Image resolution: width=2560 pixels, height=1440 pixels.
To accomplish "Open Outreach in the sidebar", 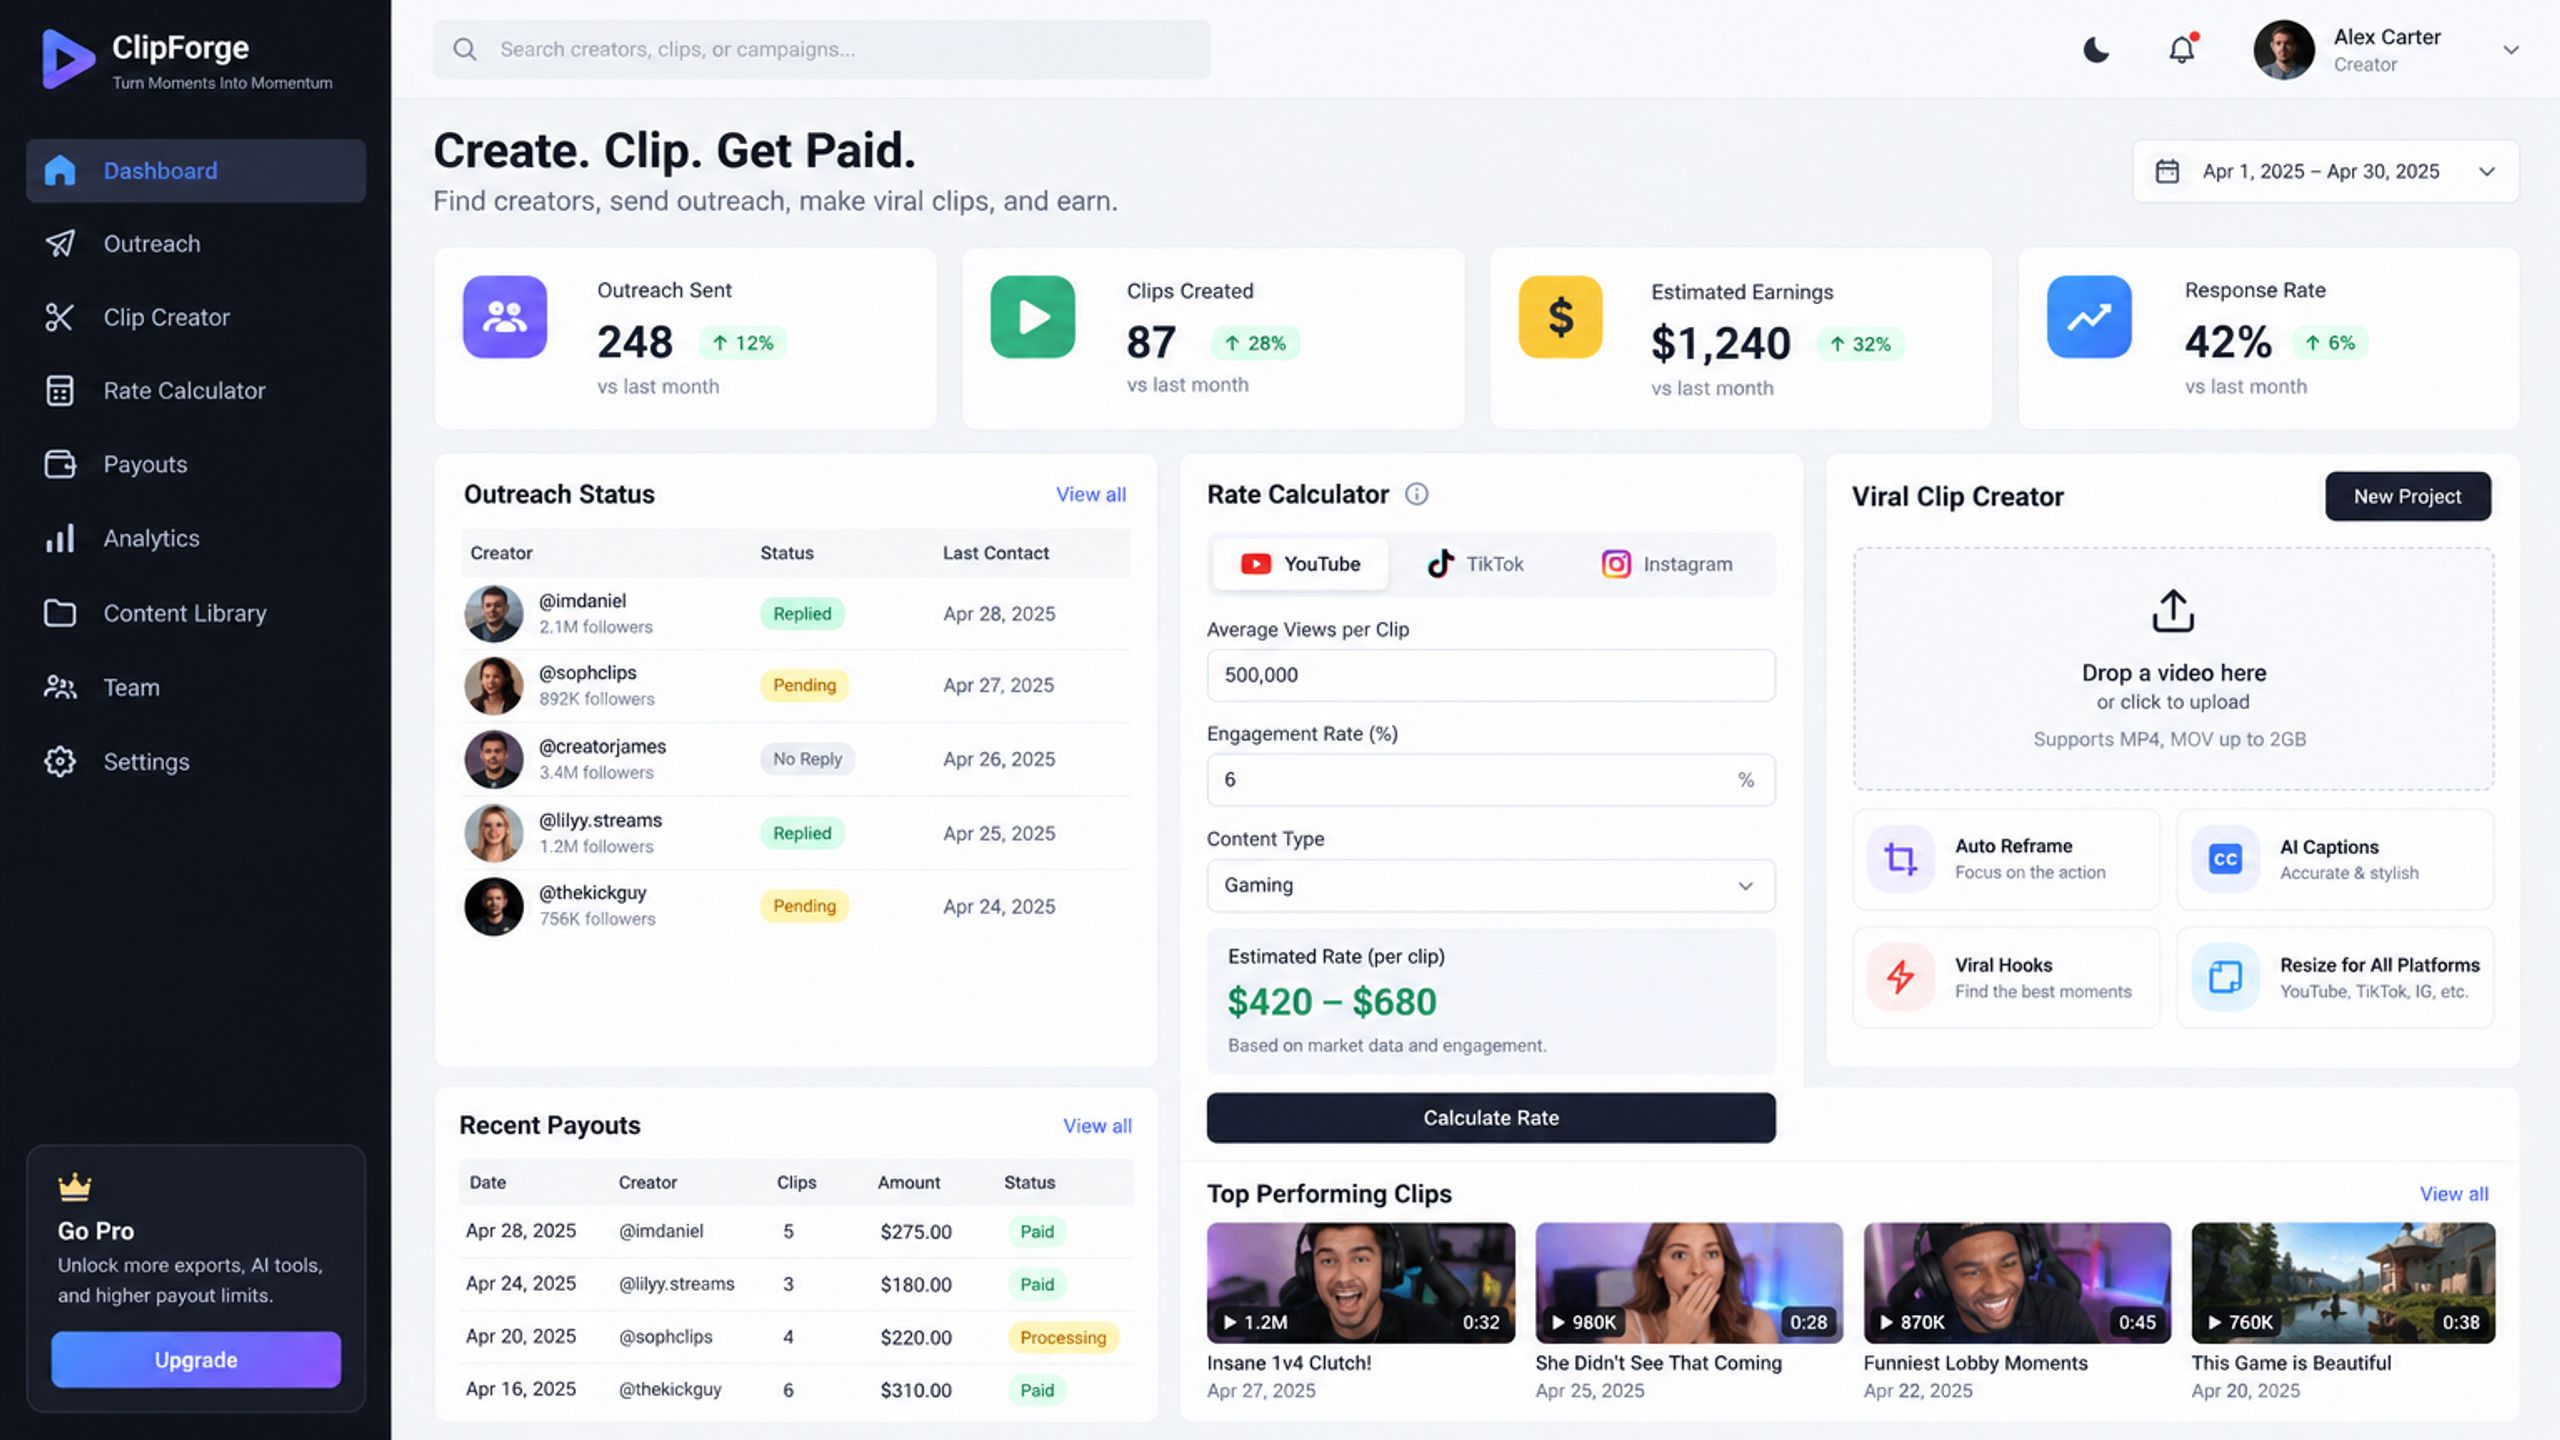I will coord(196,244).
